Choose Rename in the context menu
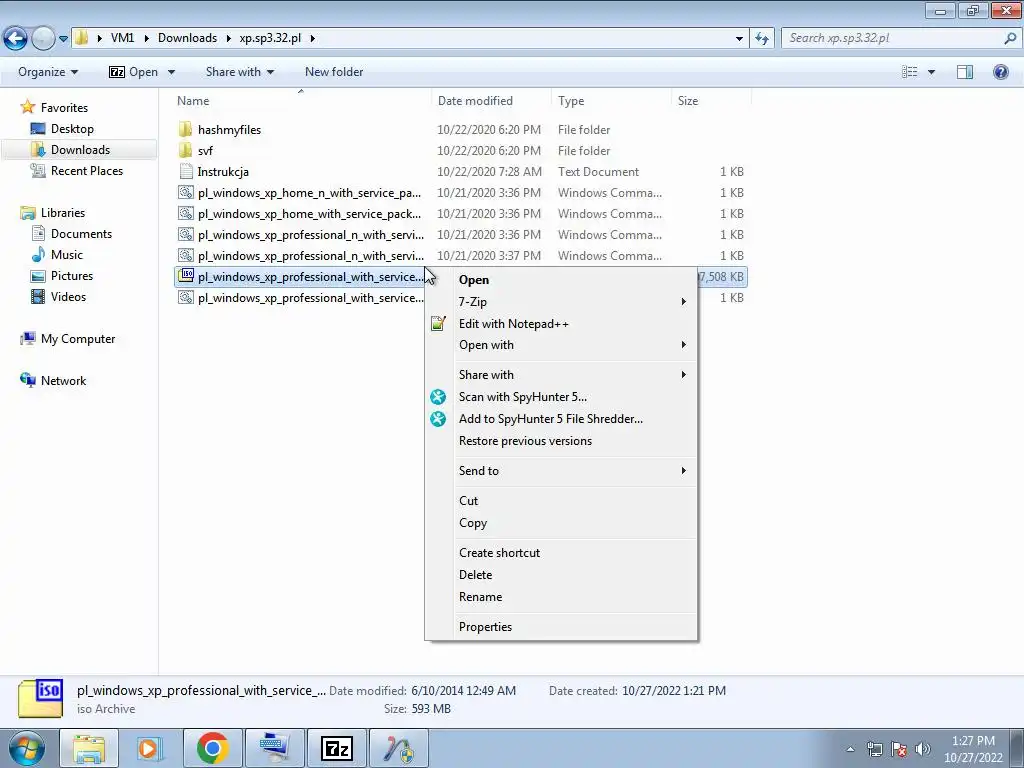The width and height of the screenshot is (1024, 768). 561,597
